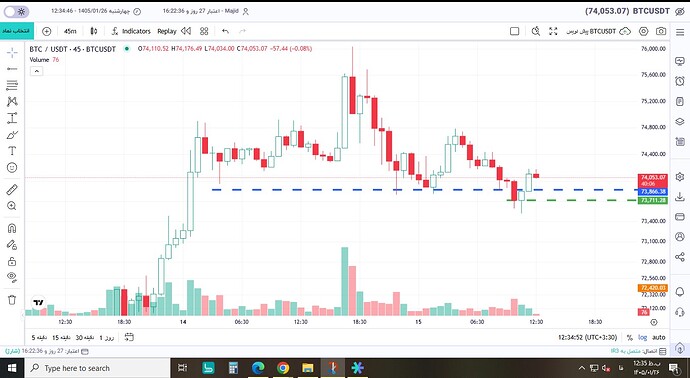690x378 pixels.
Task: Hide all drawings with eye icon
Action: pyautogui.click(x=12, y=277)
